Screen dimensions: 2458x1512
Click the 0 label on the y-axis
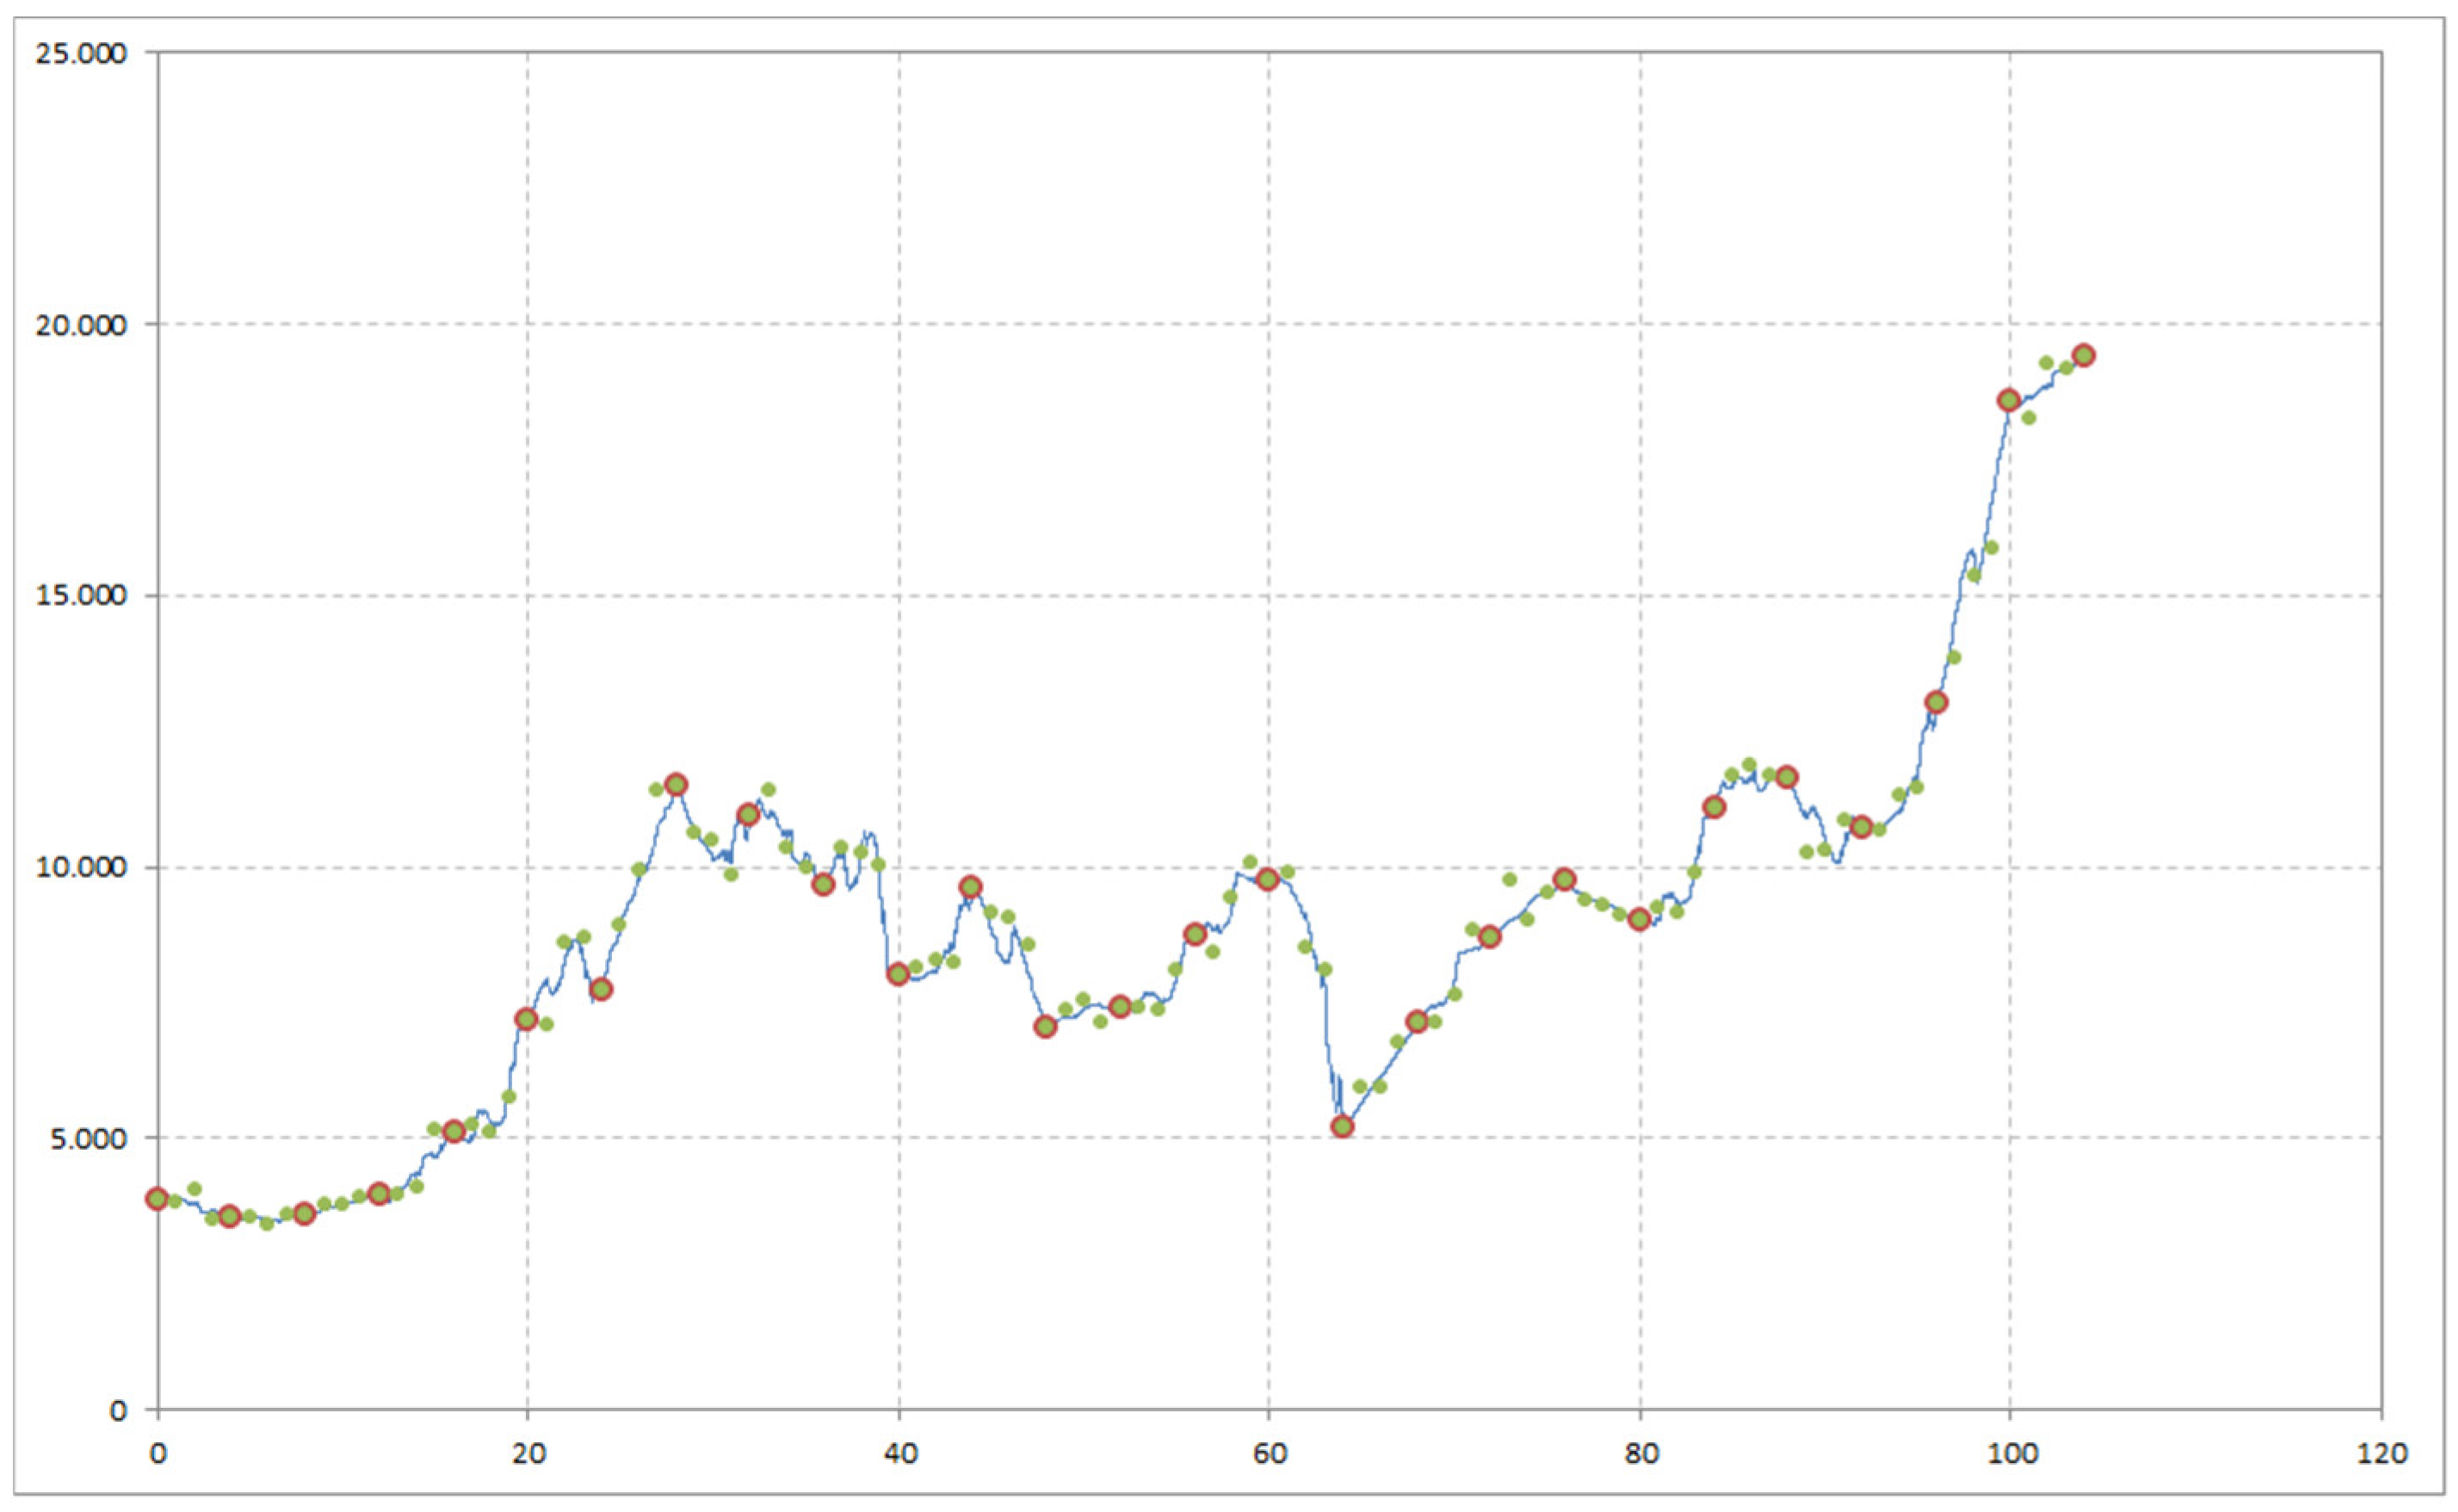click(118, 1410)
